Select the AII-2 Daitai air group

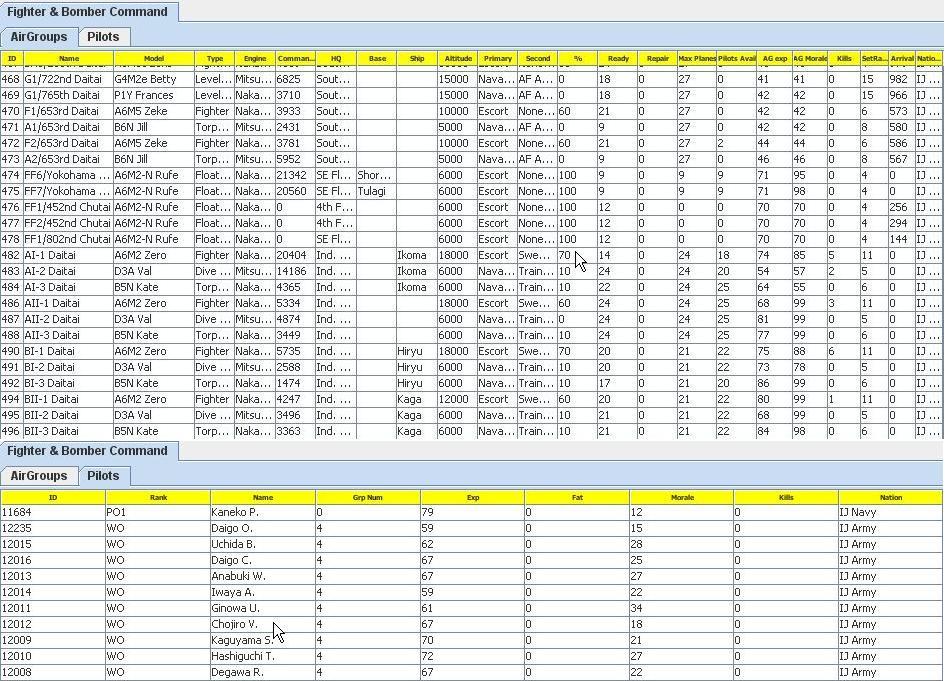(471, 319)
